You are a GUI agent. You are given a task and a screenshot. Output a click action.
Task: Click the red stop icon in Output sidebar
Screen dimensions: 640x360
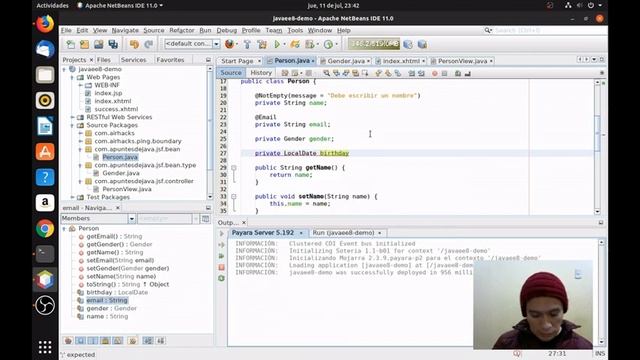click(222, 267)
